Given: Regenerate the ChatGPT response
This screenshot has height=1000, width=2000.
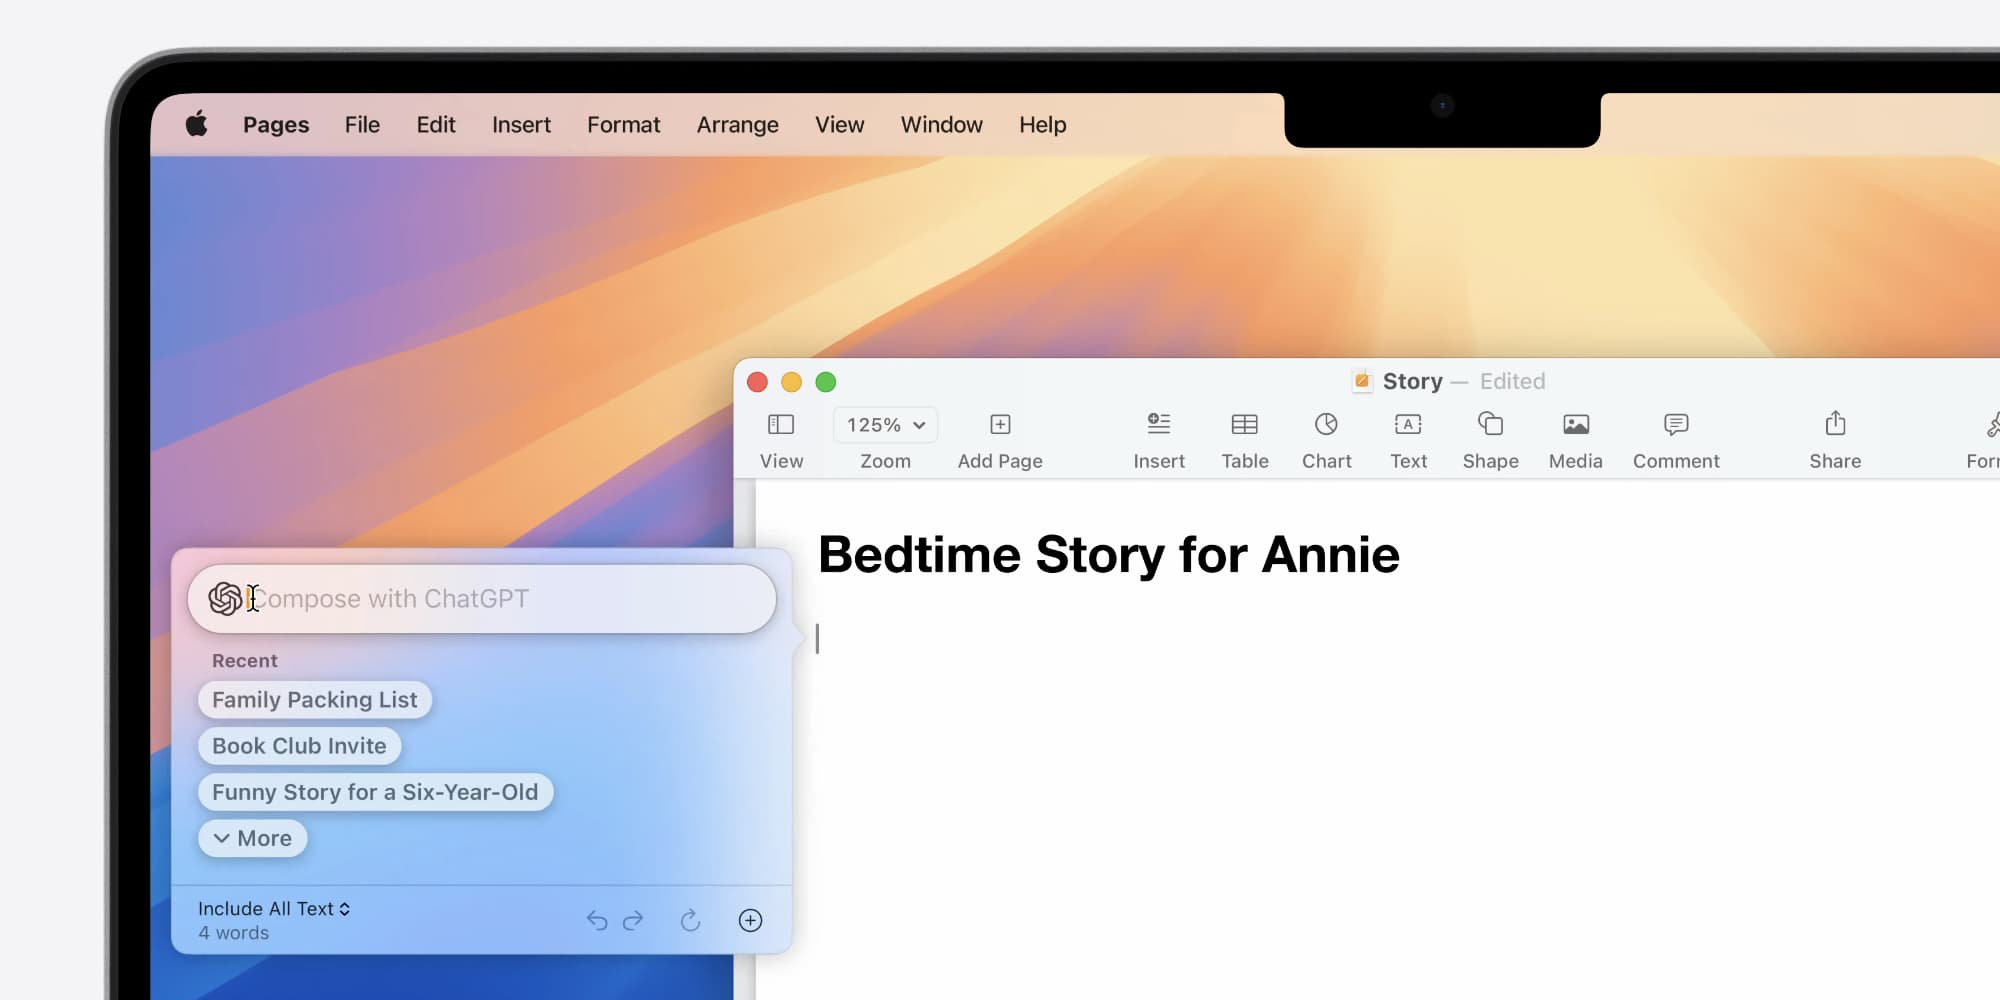Looking at the screenshot, I should coord(690,920).
